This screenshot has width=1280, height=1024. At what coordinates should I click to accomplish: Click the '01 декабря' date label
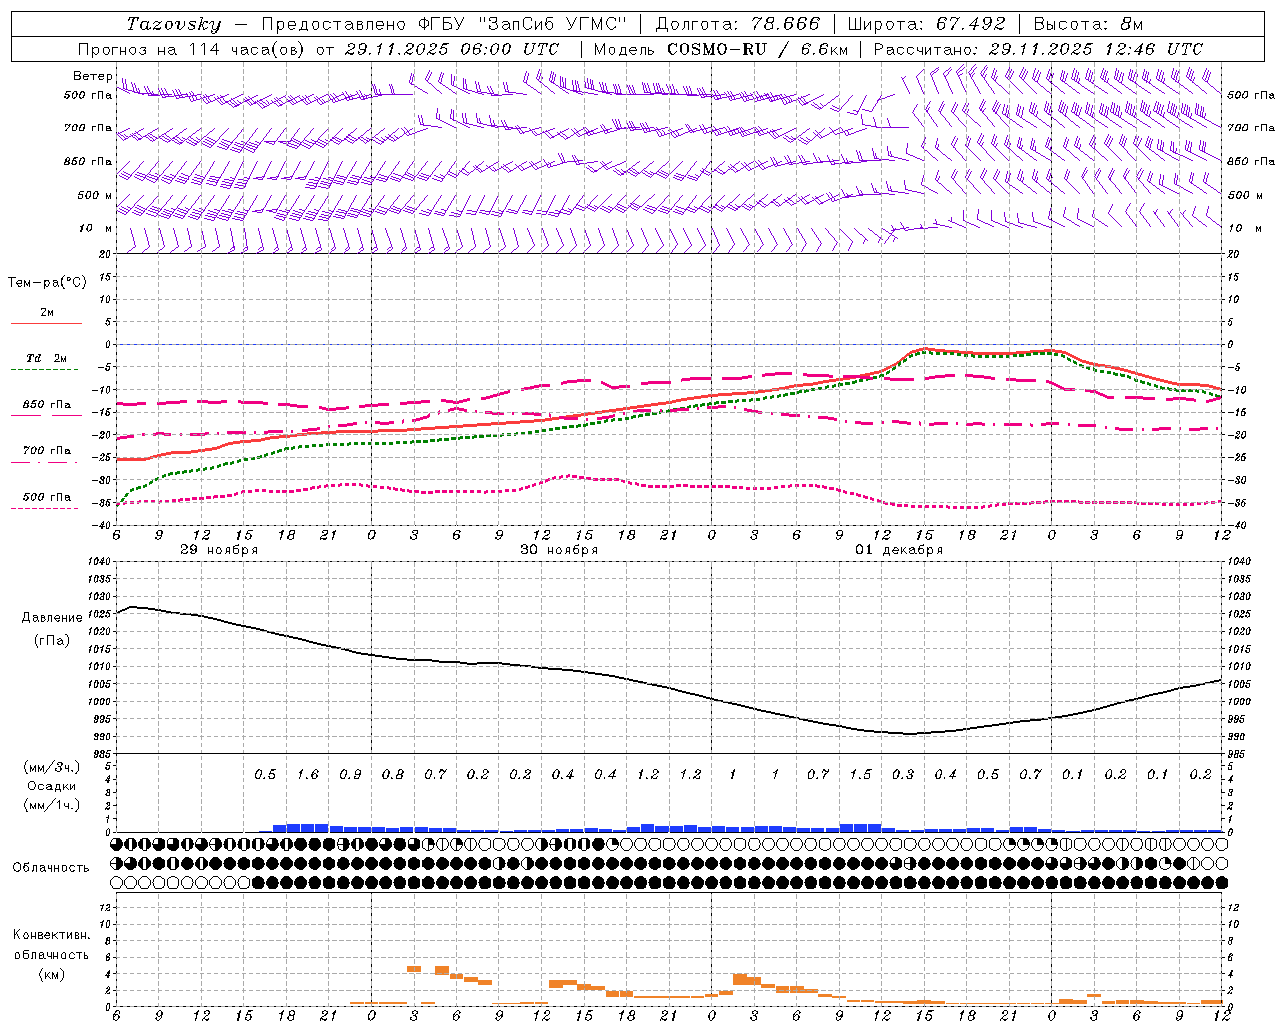[x=899, y=550]
